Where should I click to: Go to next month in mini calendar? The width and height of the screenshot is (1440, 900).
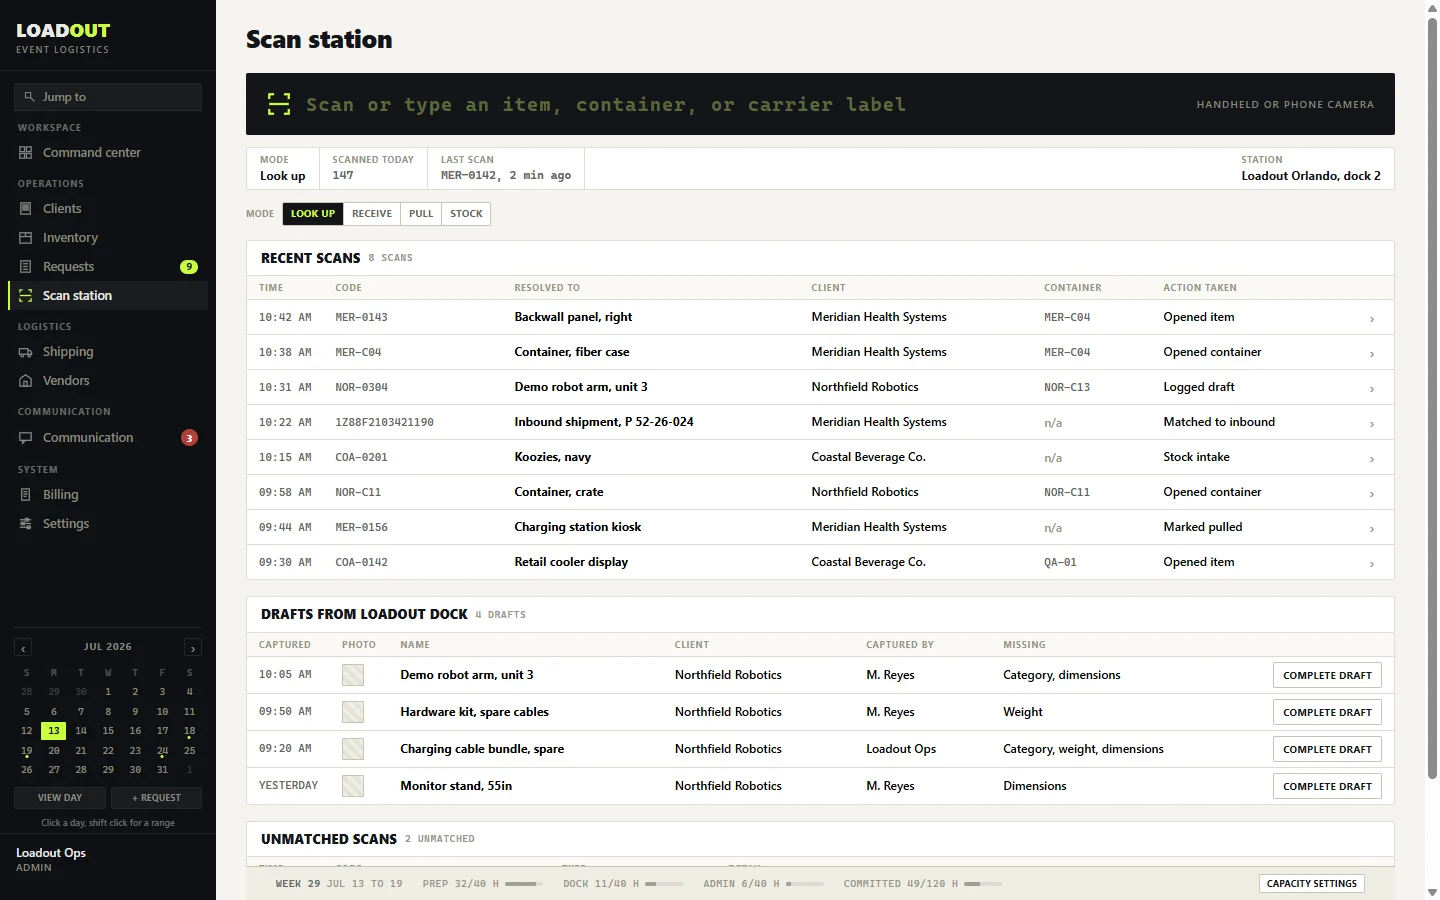(x=193, y=648)
